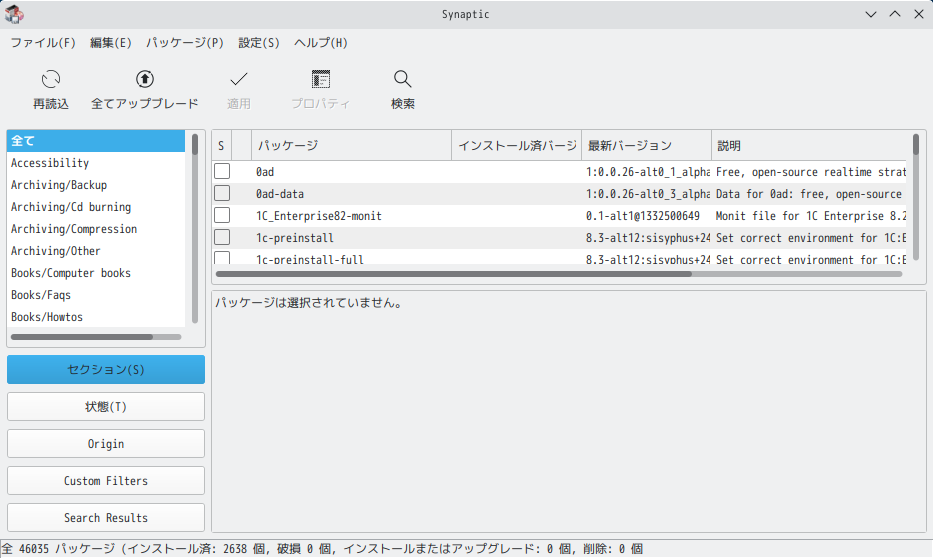Image resolution: width=933 pixels, height=558 pixels.
Task: Select the Books/Faqs section
Action: 96,295
